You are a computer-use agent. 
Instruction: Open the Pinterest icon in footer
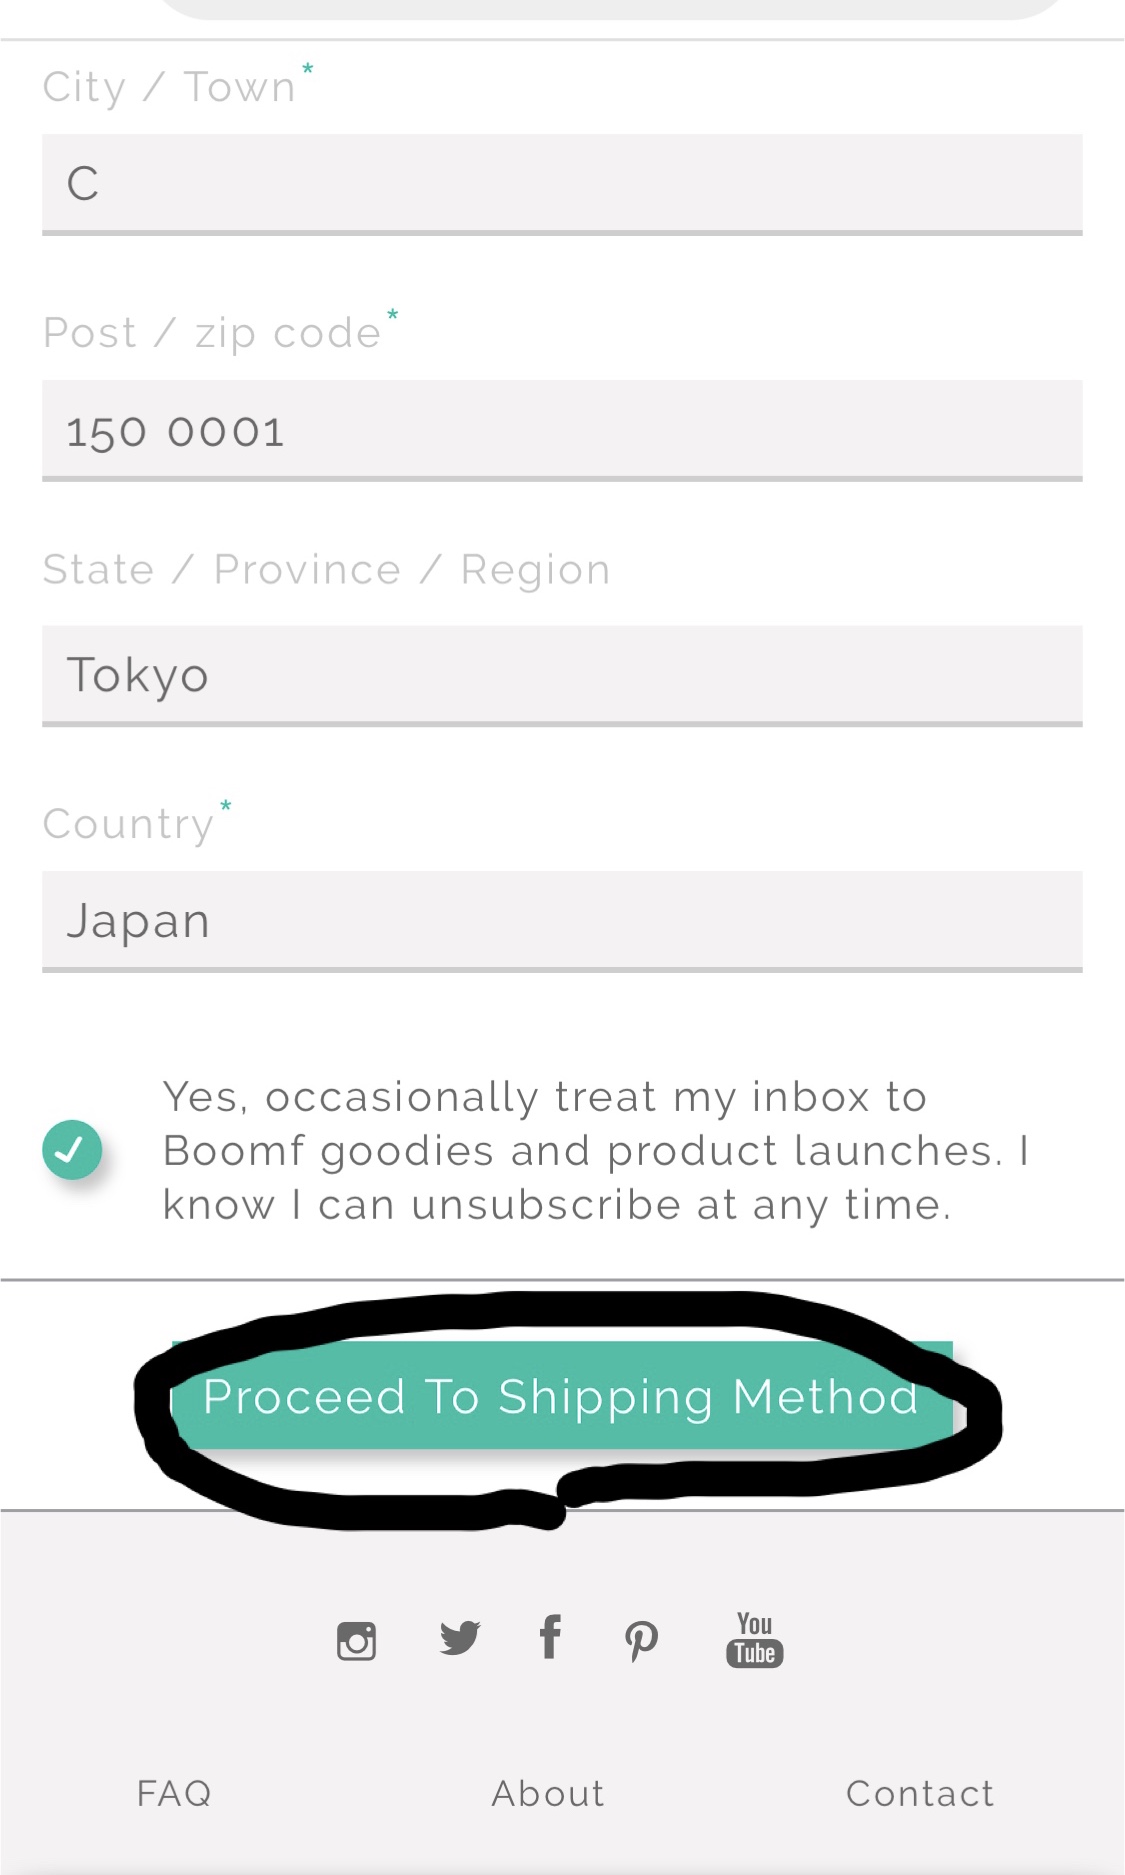tap(641, 1640)
